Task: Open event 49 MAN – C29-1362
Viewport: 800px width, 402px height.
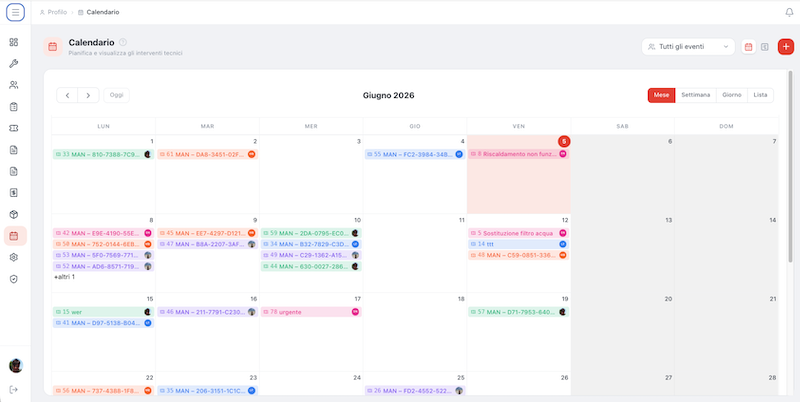Action: [311, 255]
